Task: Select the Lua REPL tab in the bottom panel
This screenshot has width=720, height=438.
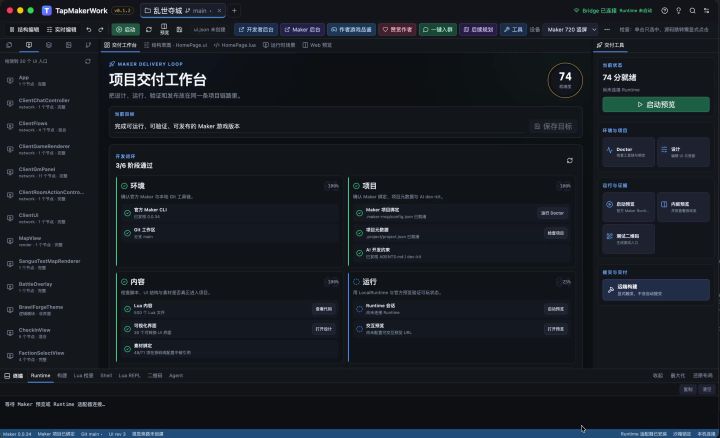Action: pos(129,376)
